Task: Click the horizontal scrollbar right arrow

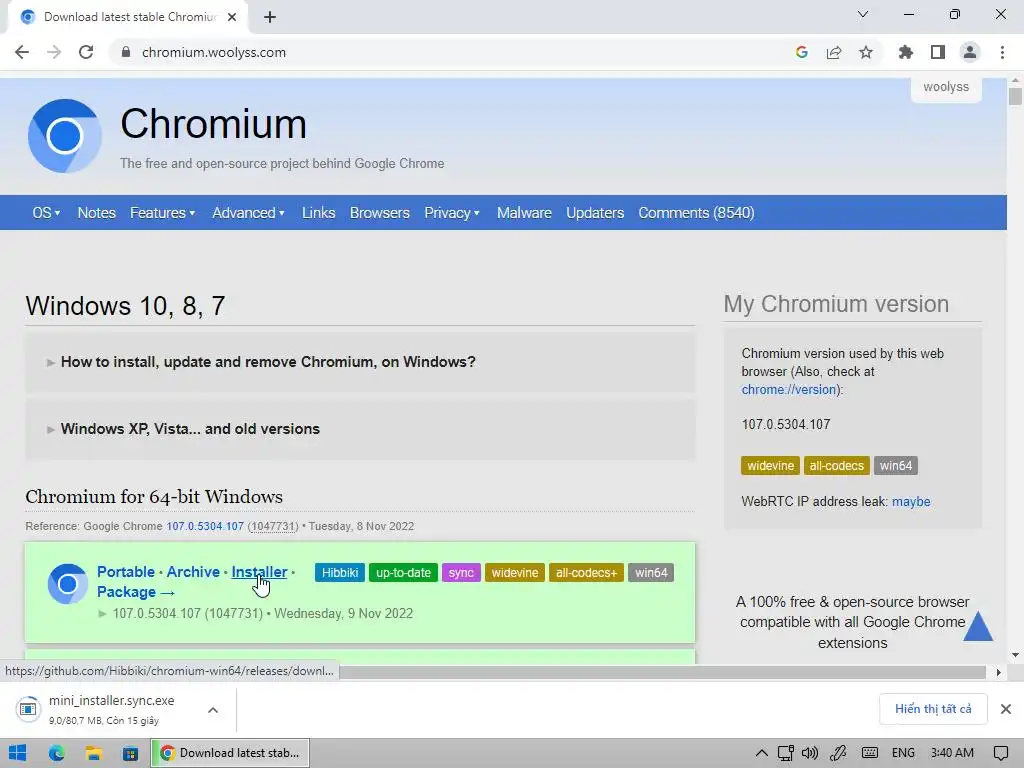Action: (x=998, y=672)
